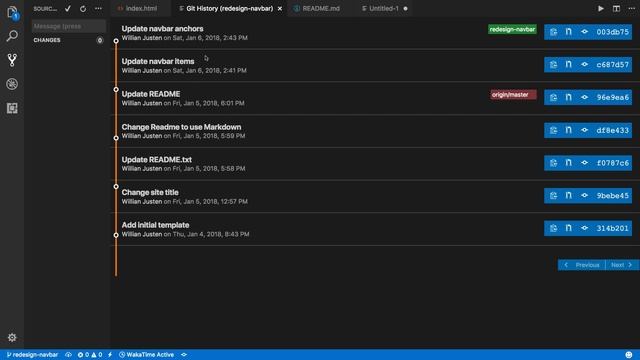Select the 'Change site title' commit

click(150, 192)
